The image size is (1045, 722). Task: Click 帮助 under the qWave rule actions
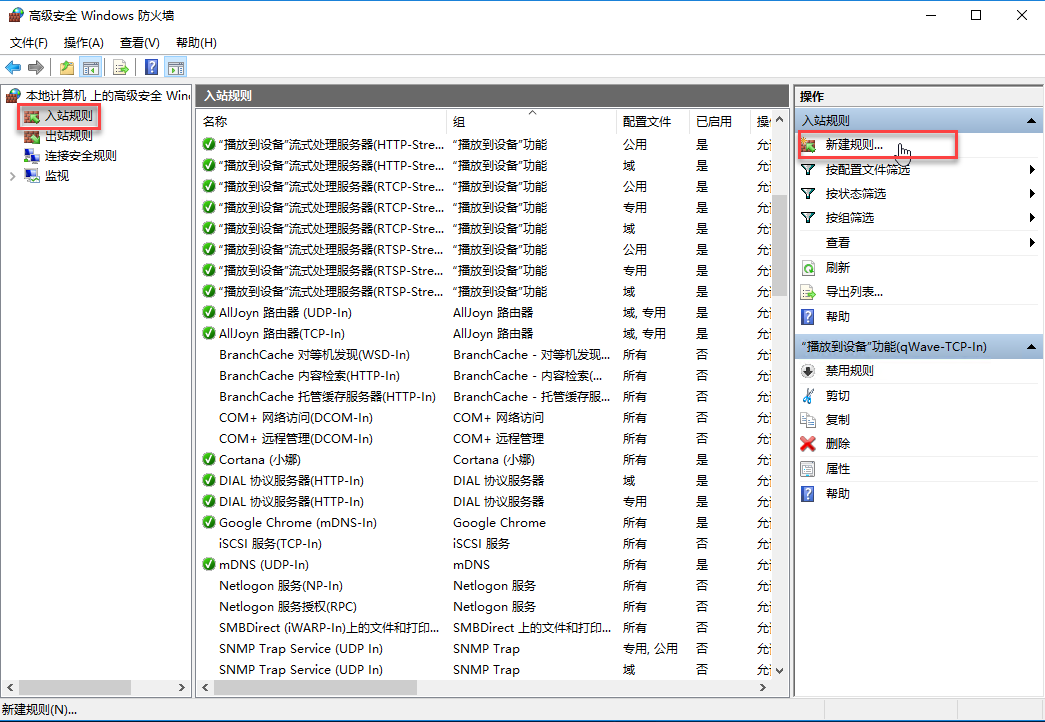point(837,494)
